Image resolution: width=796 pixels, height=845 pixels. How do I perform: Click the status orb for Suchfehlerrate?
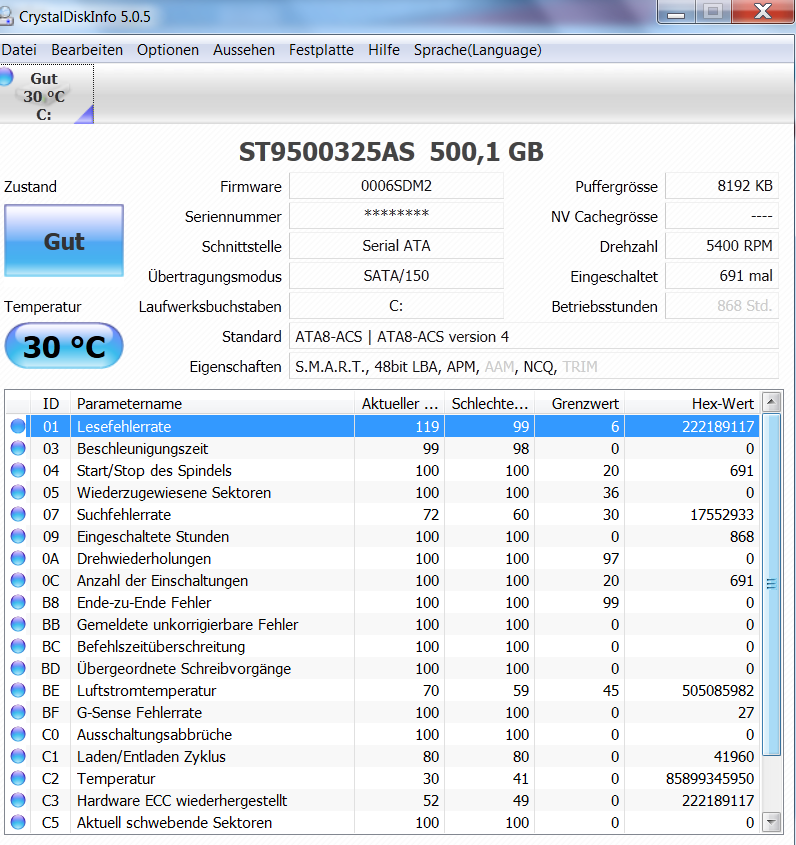tap(18, 515)
